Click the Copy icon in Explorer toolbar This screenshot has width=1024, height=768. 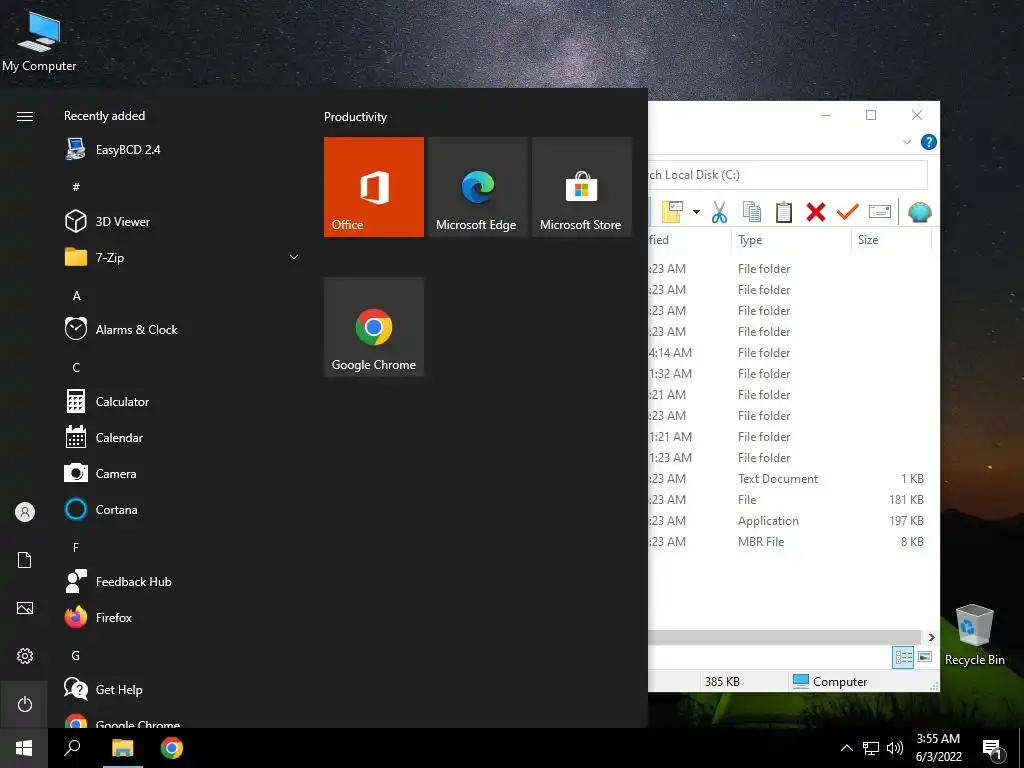pyautogui.click(x=752, y=212)
